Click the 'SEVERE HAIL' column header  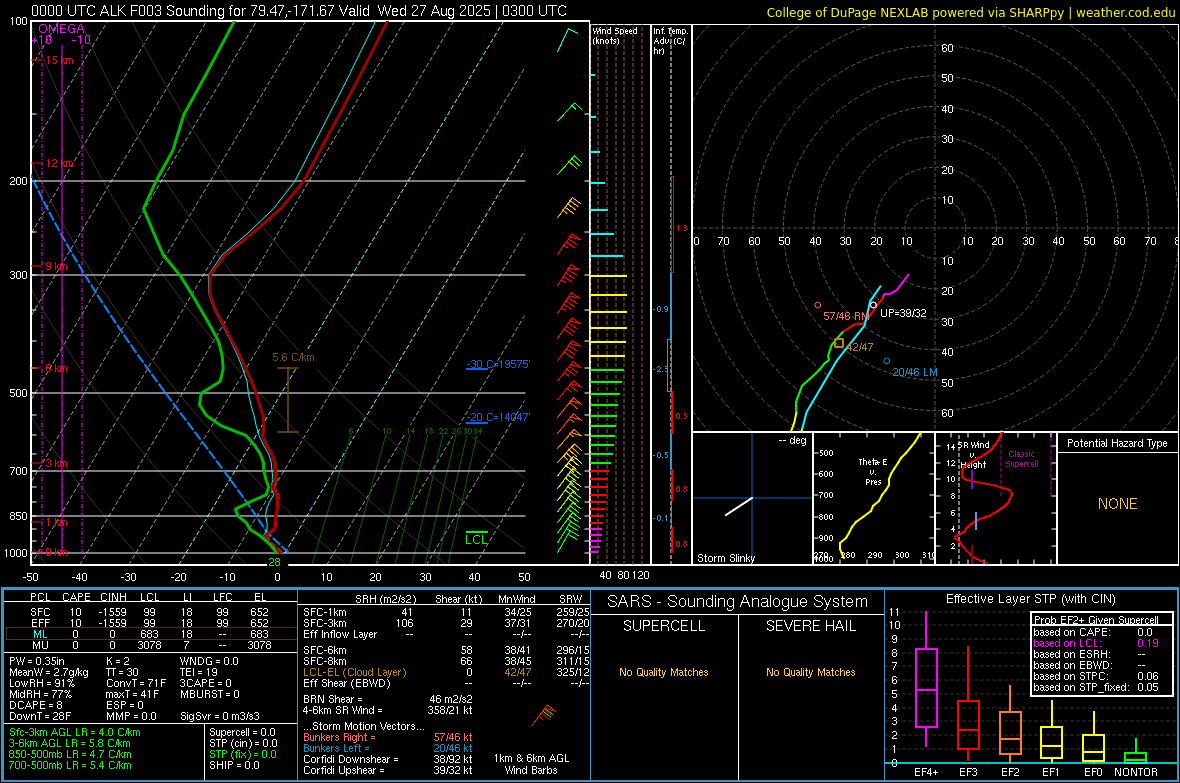coord(810,626)
